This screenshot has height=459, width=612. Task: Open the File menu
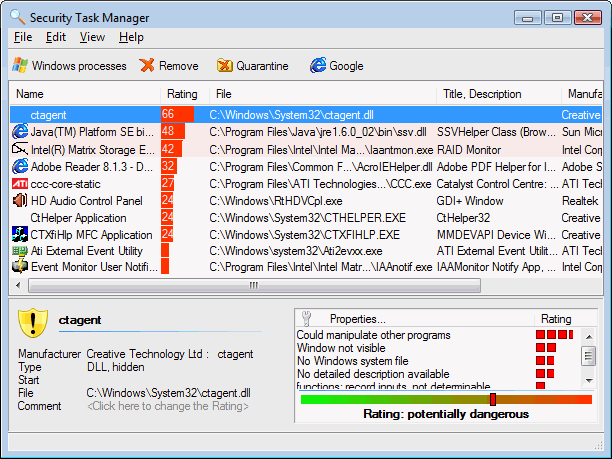(23, 37)
